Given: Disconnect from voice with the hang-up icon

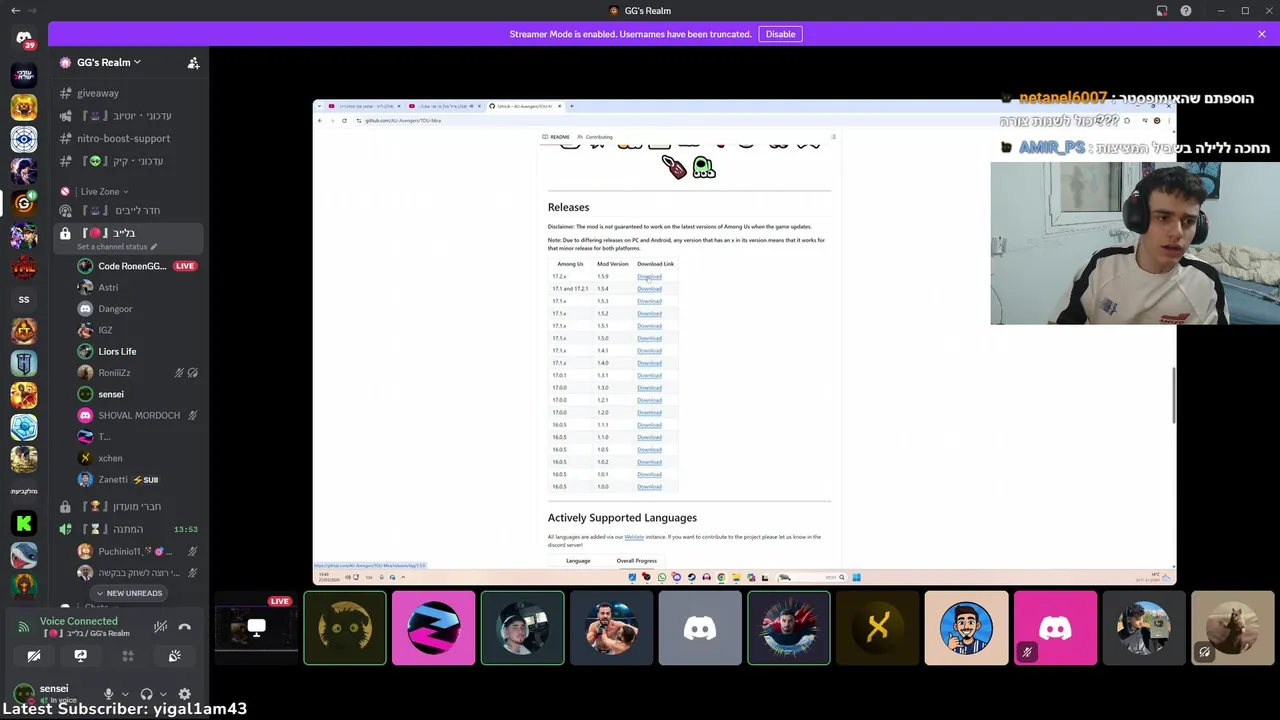Looking at the screenshot, I should (184, 627).
